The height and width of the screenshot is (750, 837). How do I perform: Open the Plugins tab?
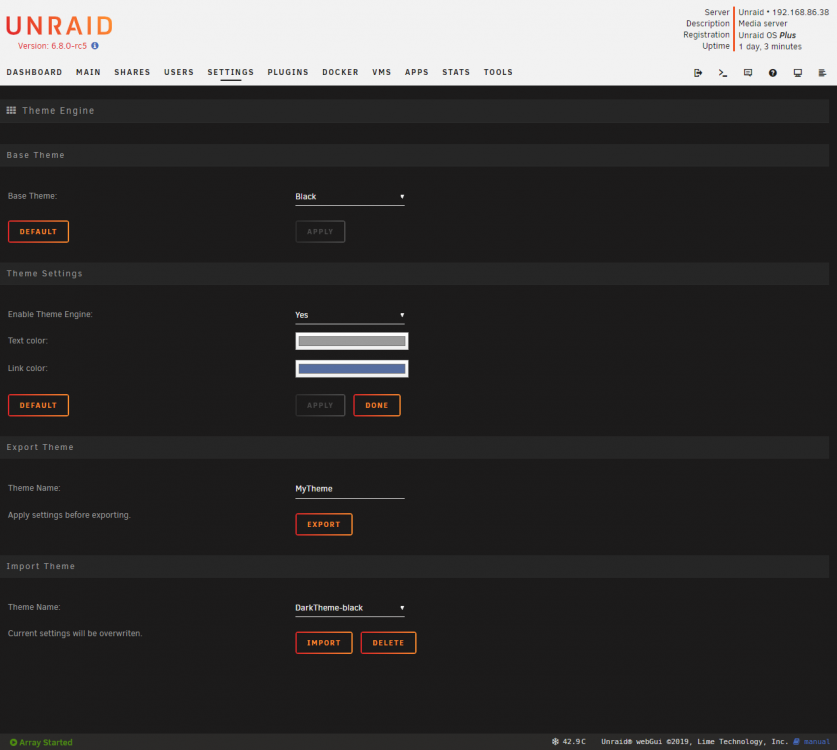pyautogui.click(x=288, y=72)
